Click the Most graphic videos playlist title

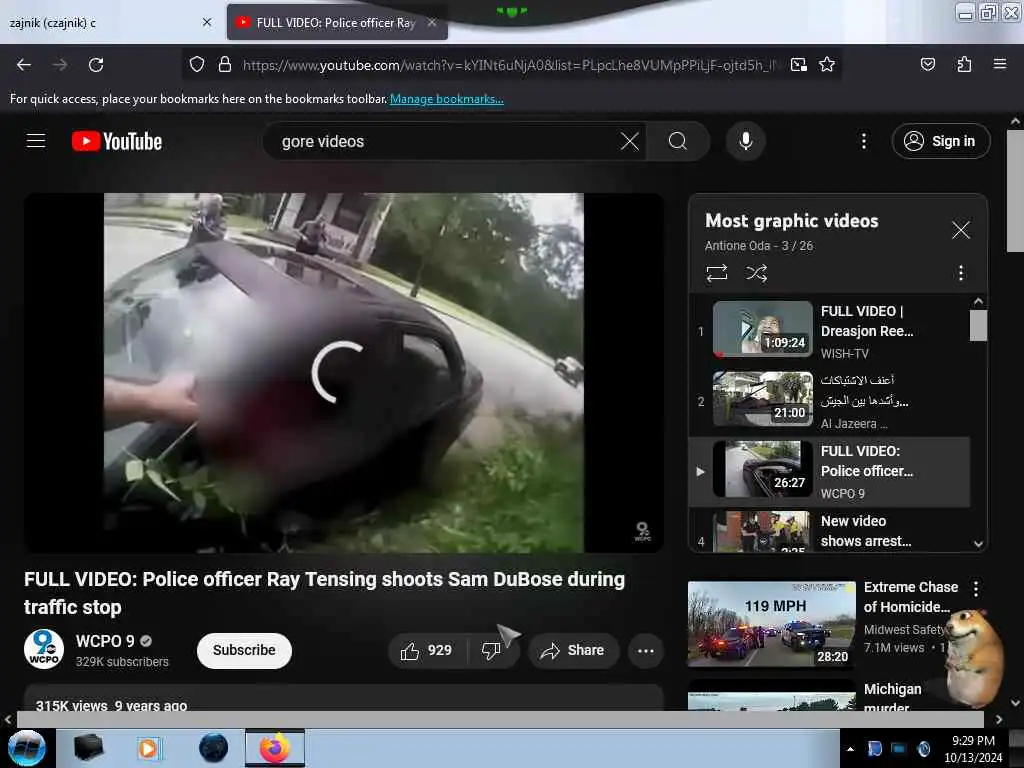(x=792, y=221)
